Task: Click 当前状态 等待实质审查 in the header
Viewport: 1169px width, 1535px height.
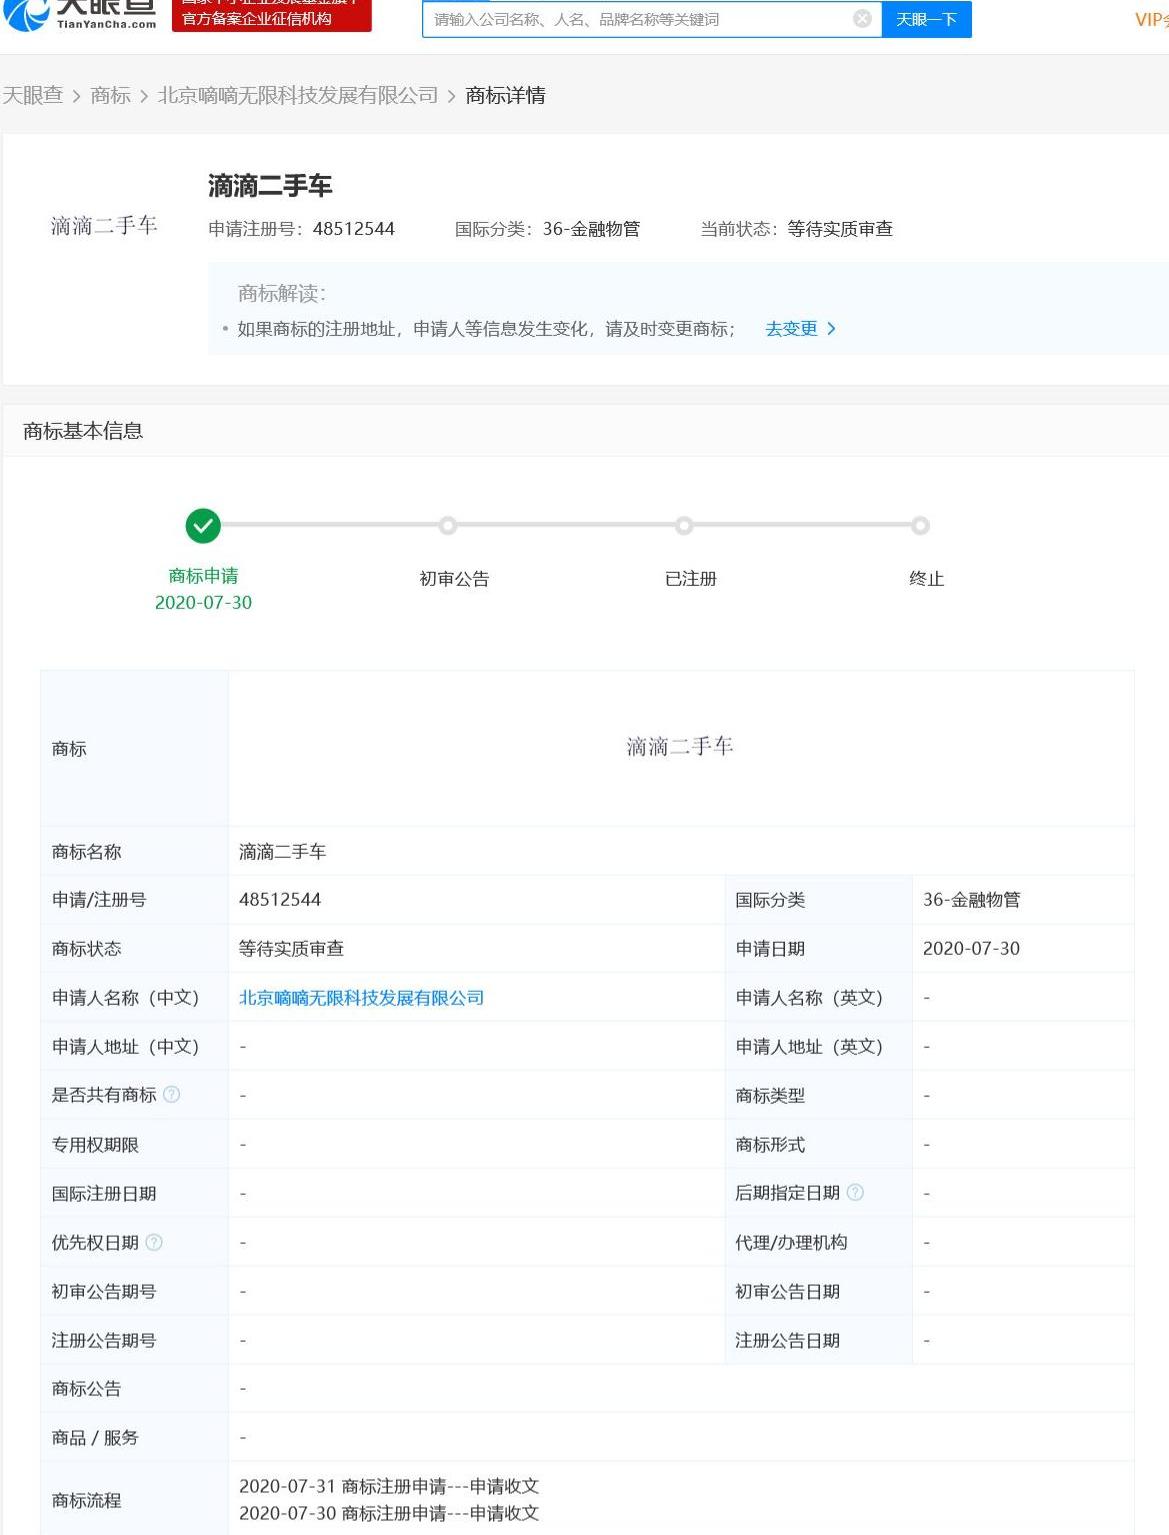Action: [x=796, y=229]
